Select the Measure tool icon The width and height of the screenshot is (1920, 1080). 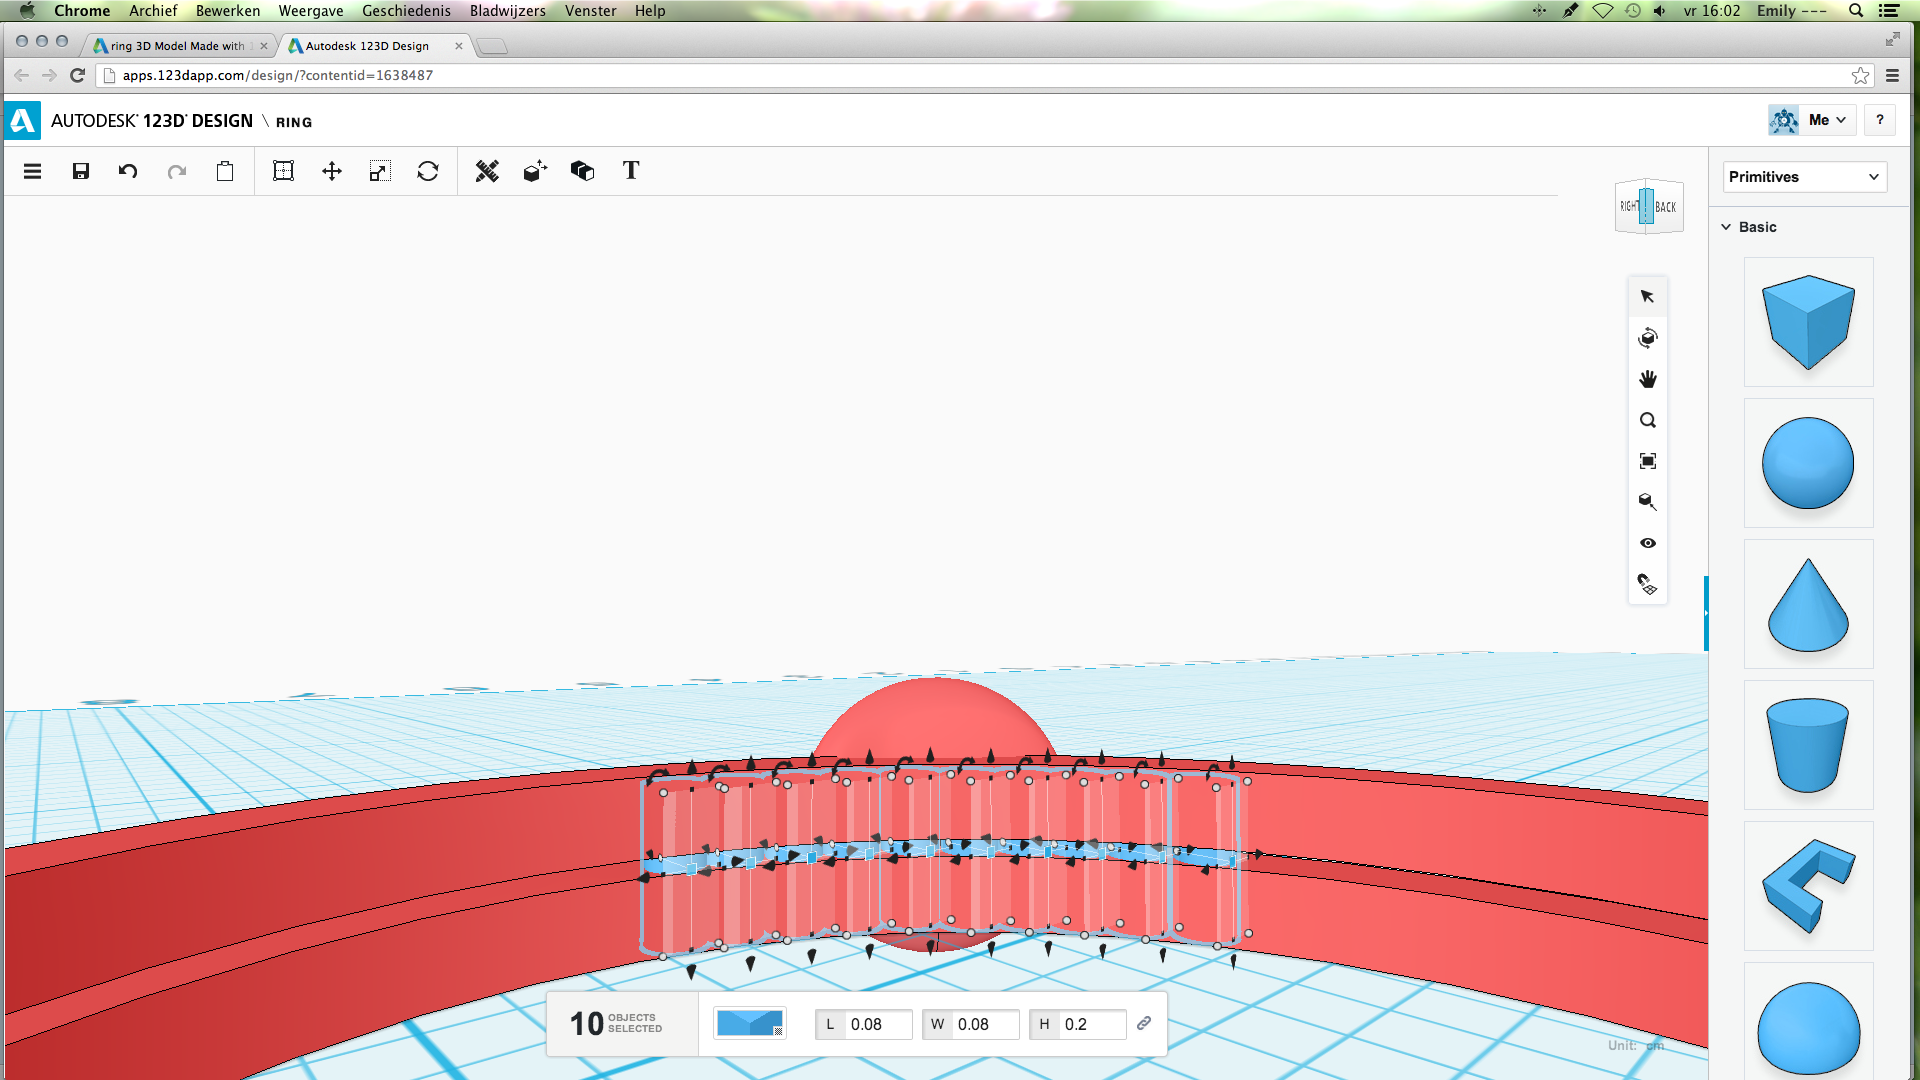(485, 170)
